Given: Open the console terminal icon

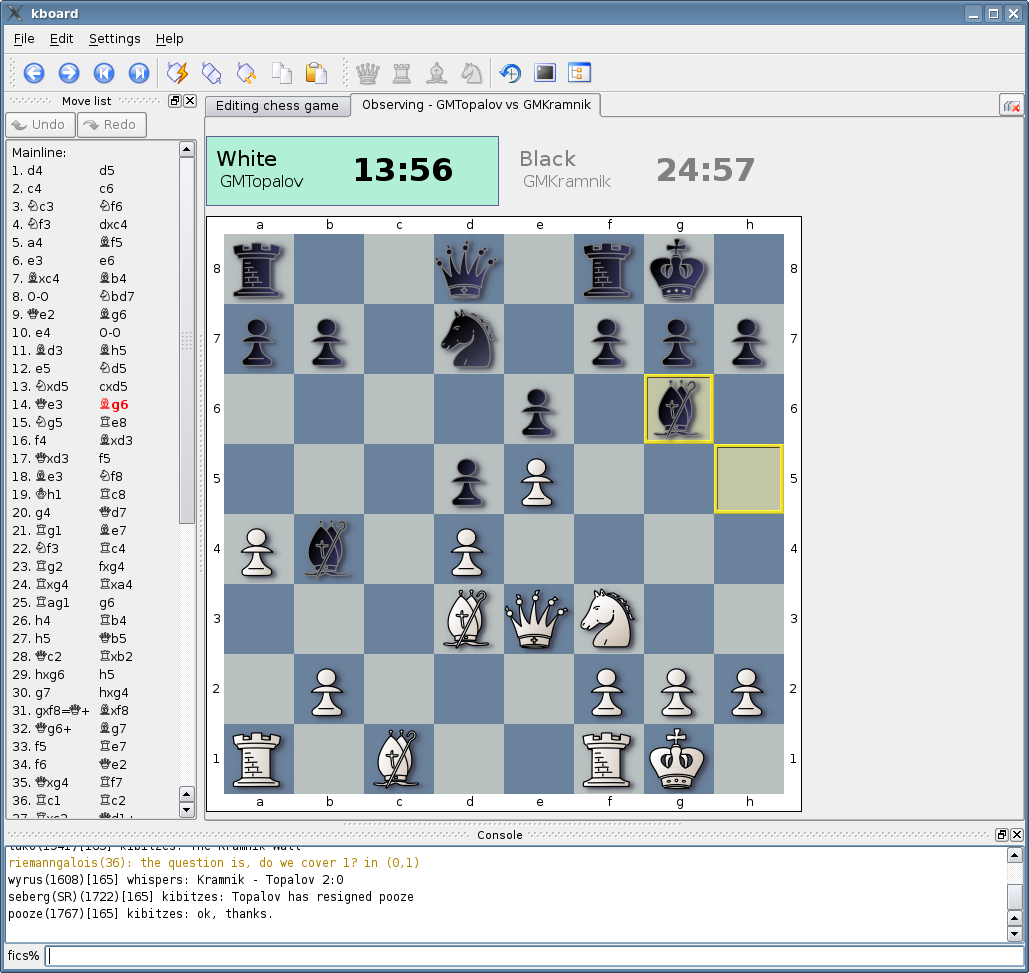Looking at the screenshot, I should 545,73.
